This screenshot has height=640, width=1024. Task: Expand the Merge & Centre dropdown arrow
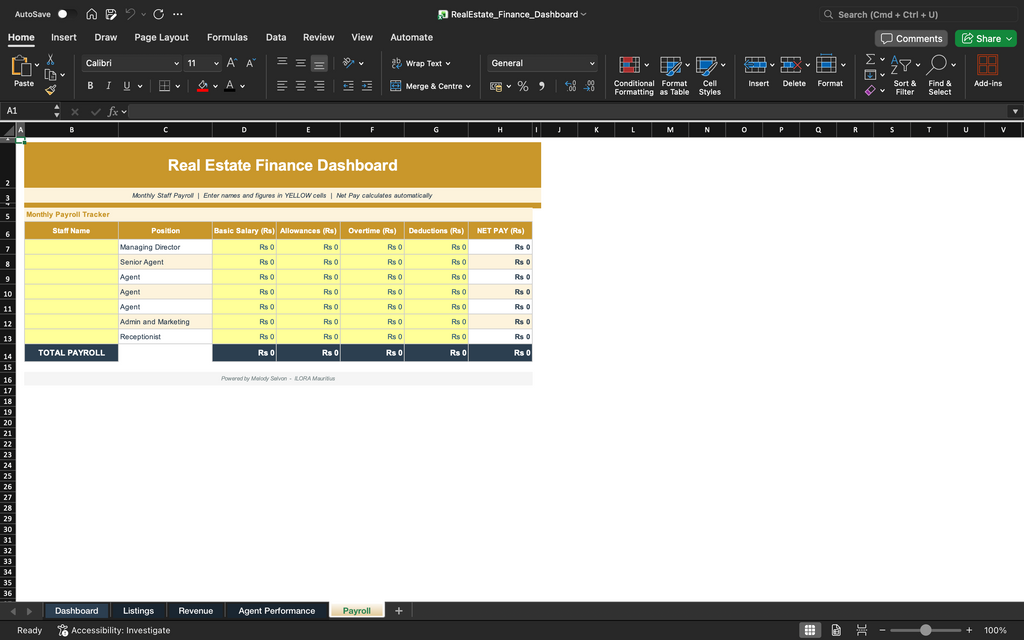point(468,86)
